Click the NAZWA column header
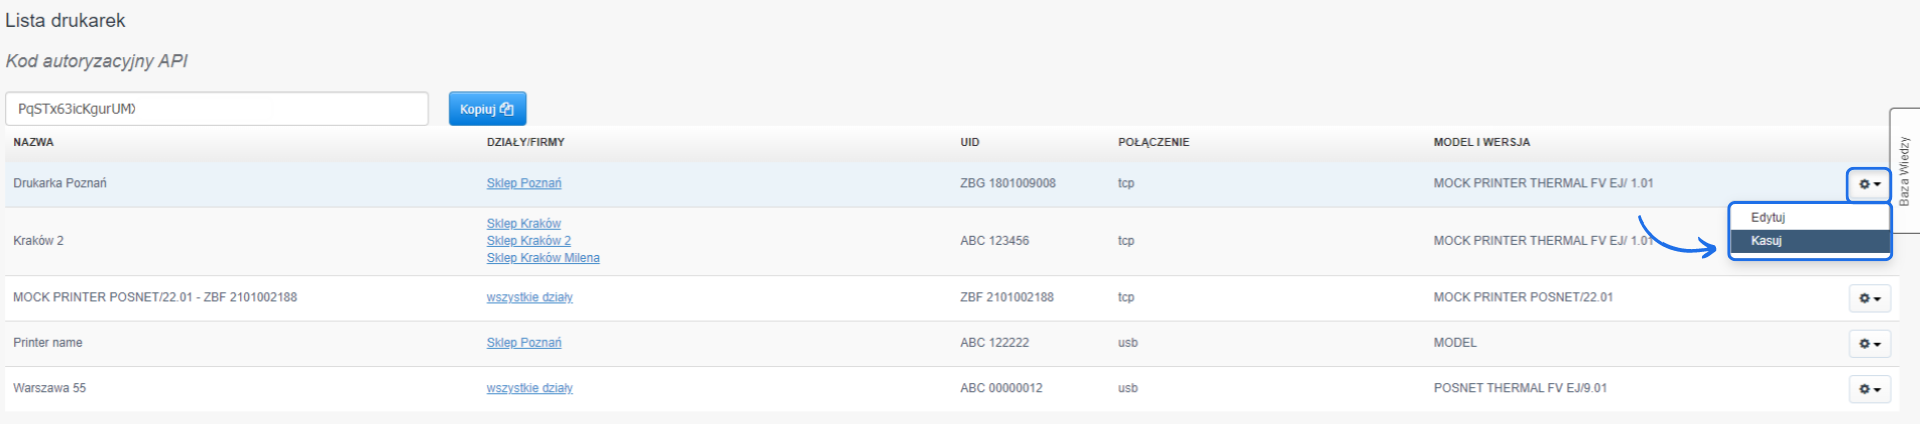1920x424 pixels. [33, 142]
